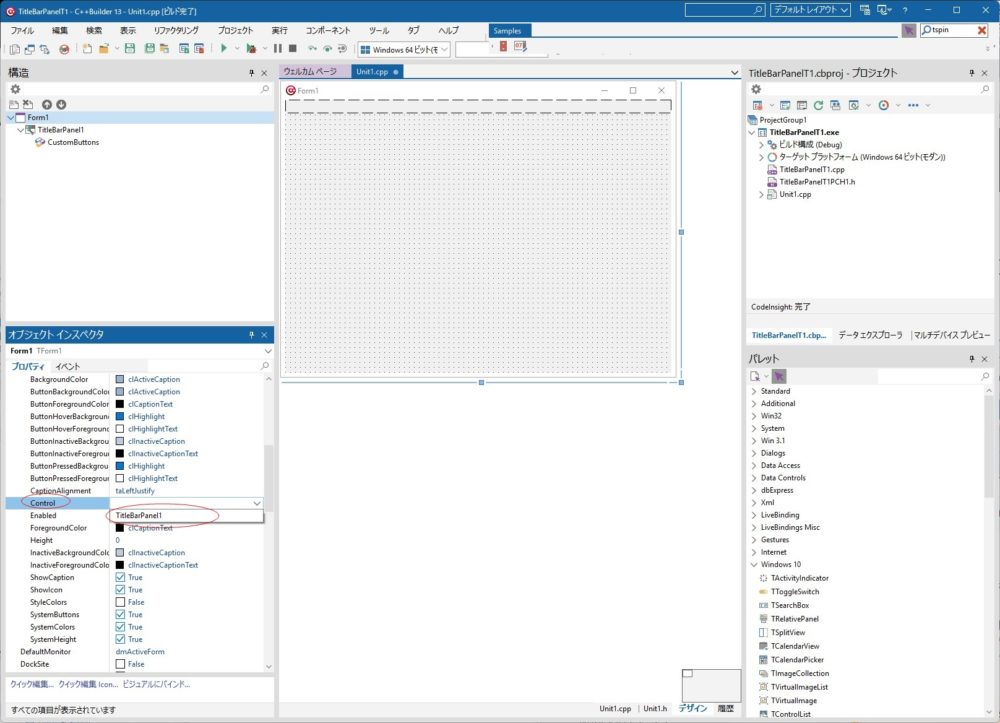The height and width of the screenshot is (723, 1000).
Task: Choose TitleBarPanel1 from the Control dropdown list
Action: tap(139, 516)
